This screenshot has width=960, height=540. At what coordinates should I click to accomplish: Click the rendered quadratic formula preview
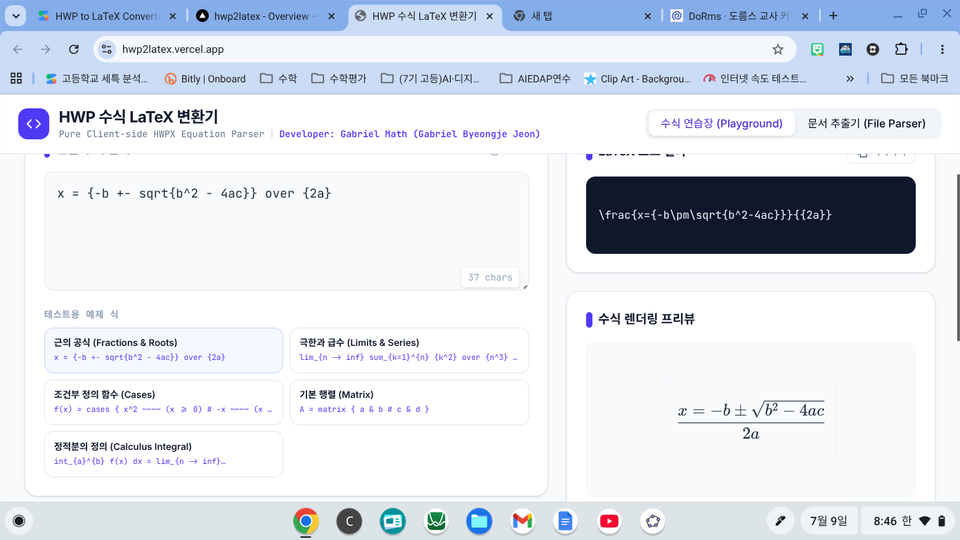[x=751, y=421]
